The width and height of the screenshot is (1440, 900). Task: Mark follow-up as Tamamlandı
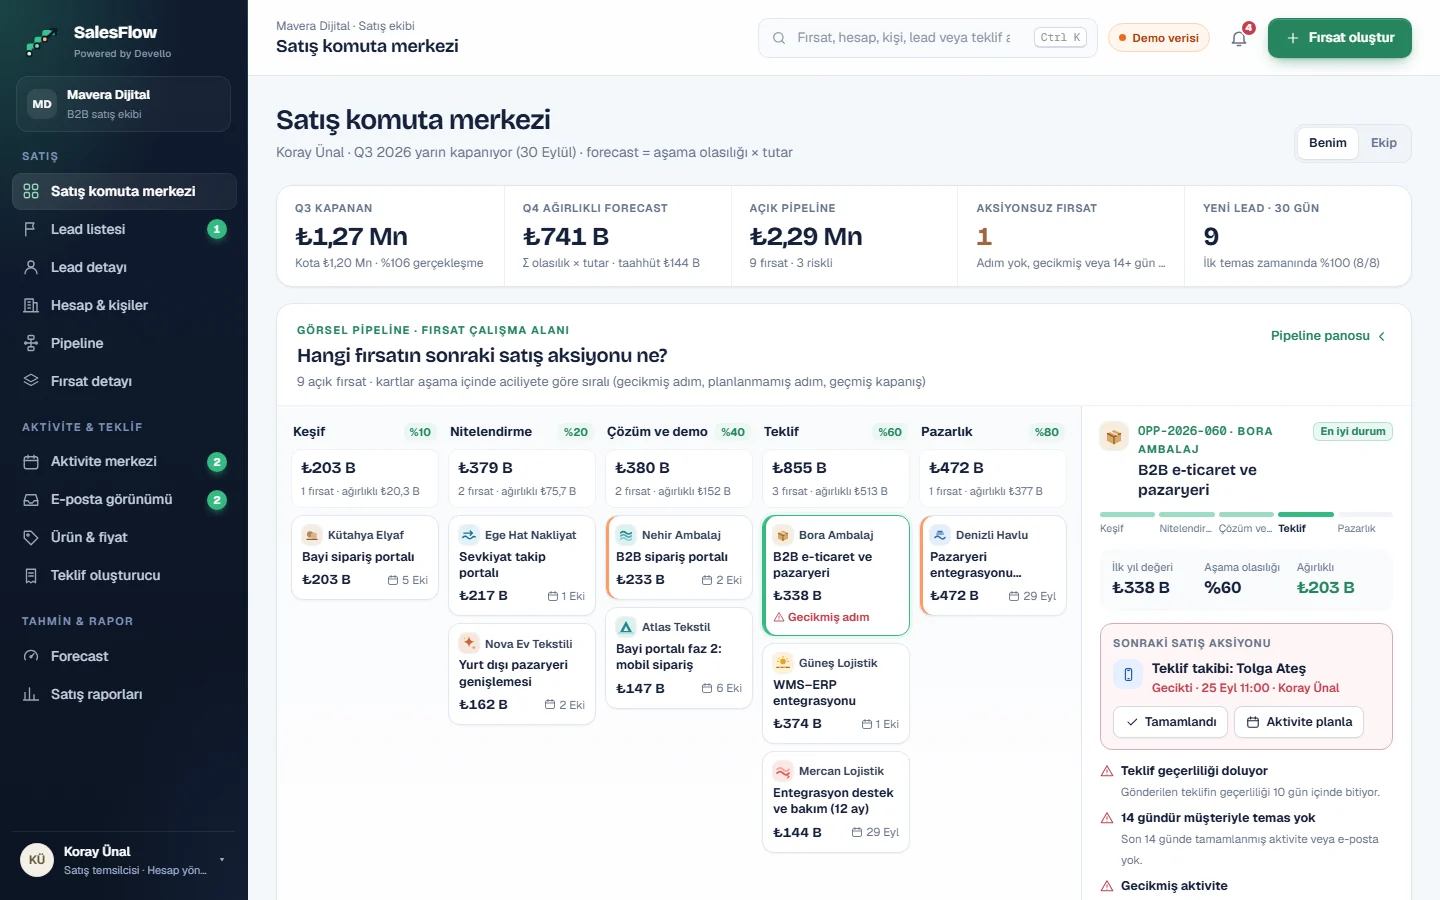(1170, 722)
